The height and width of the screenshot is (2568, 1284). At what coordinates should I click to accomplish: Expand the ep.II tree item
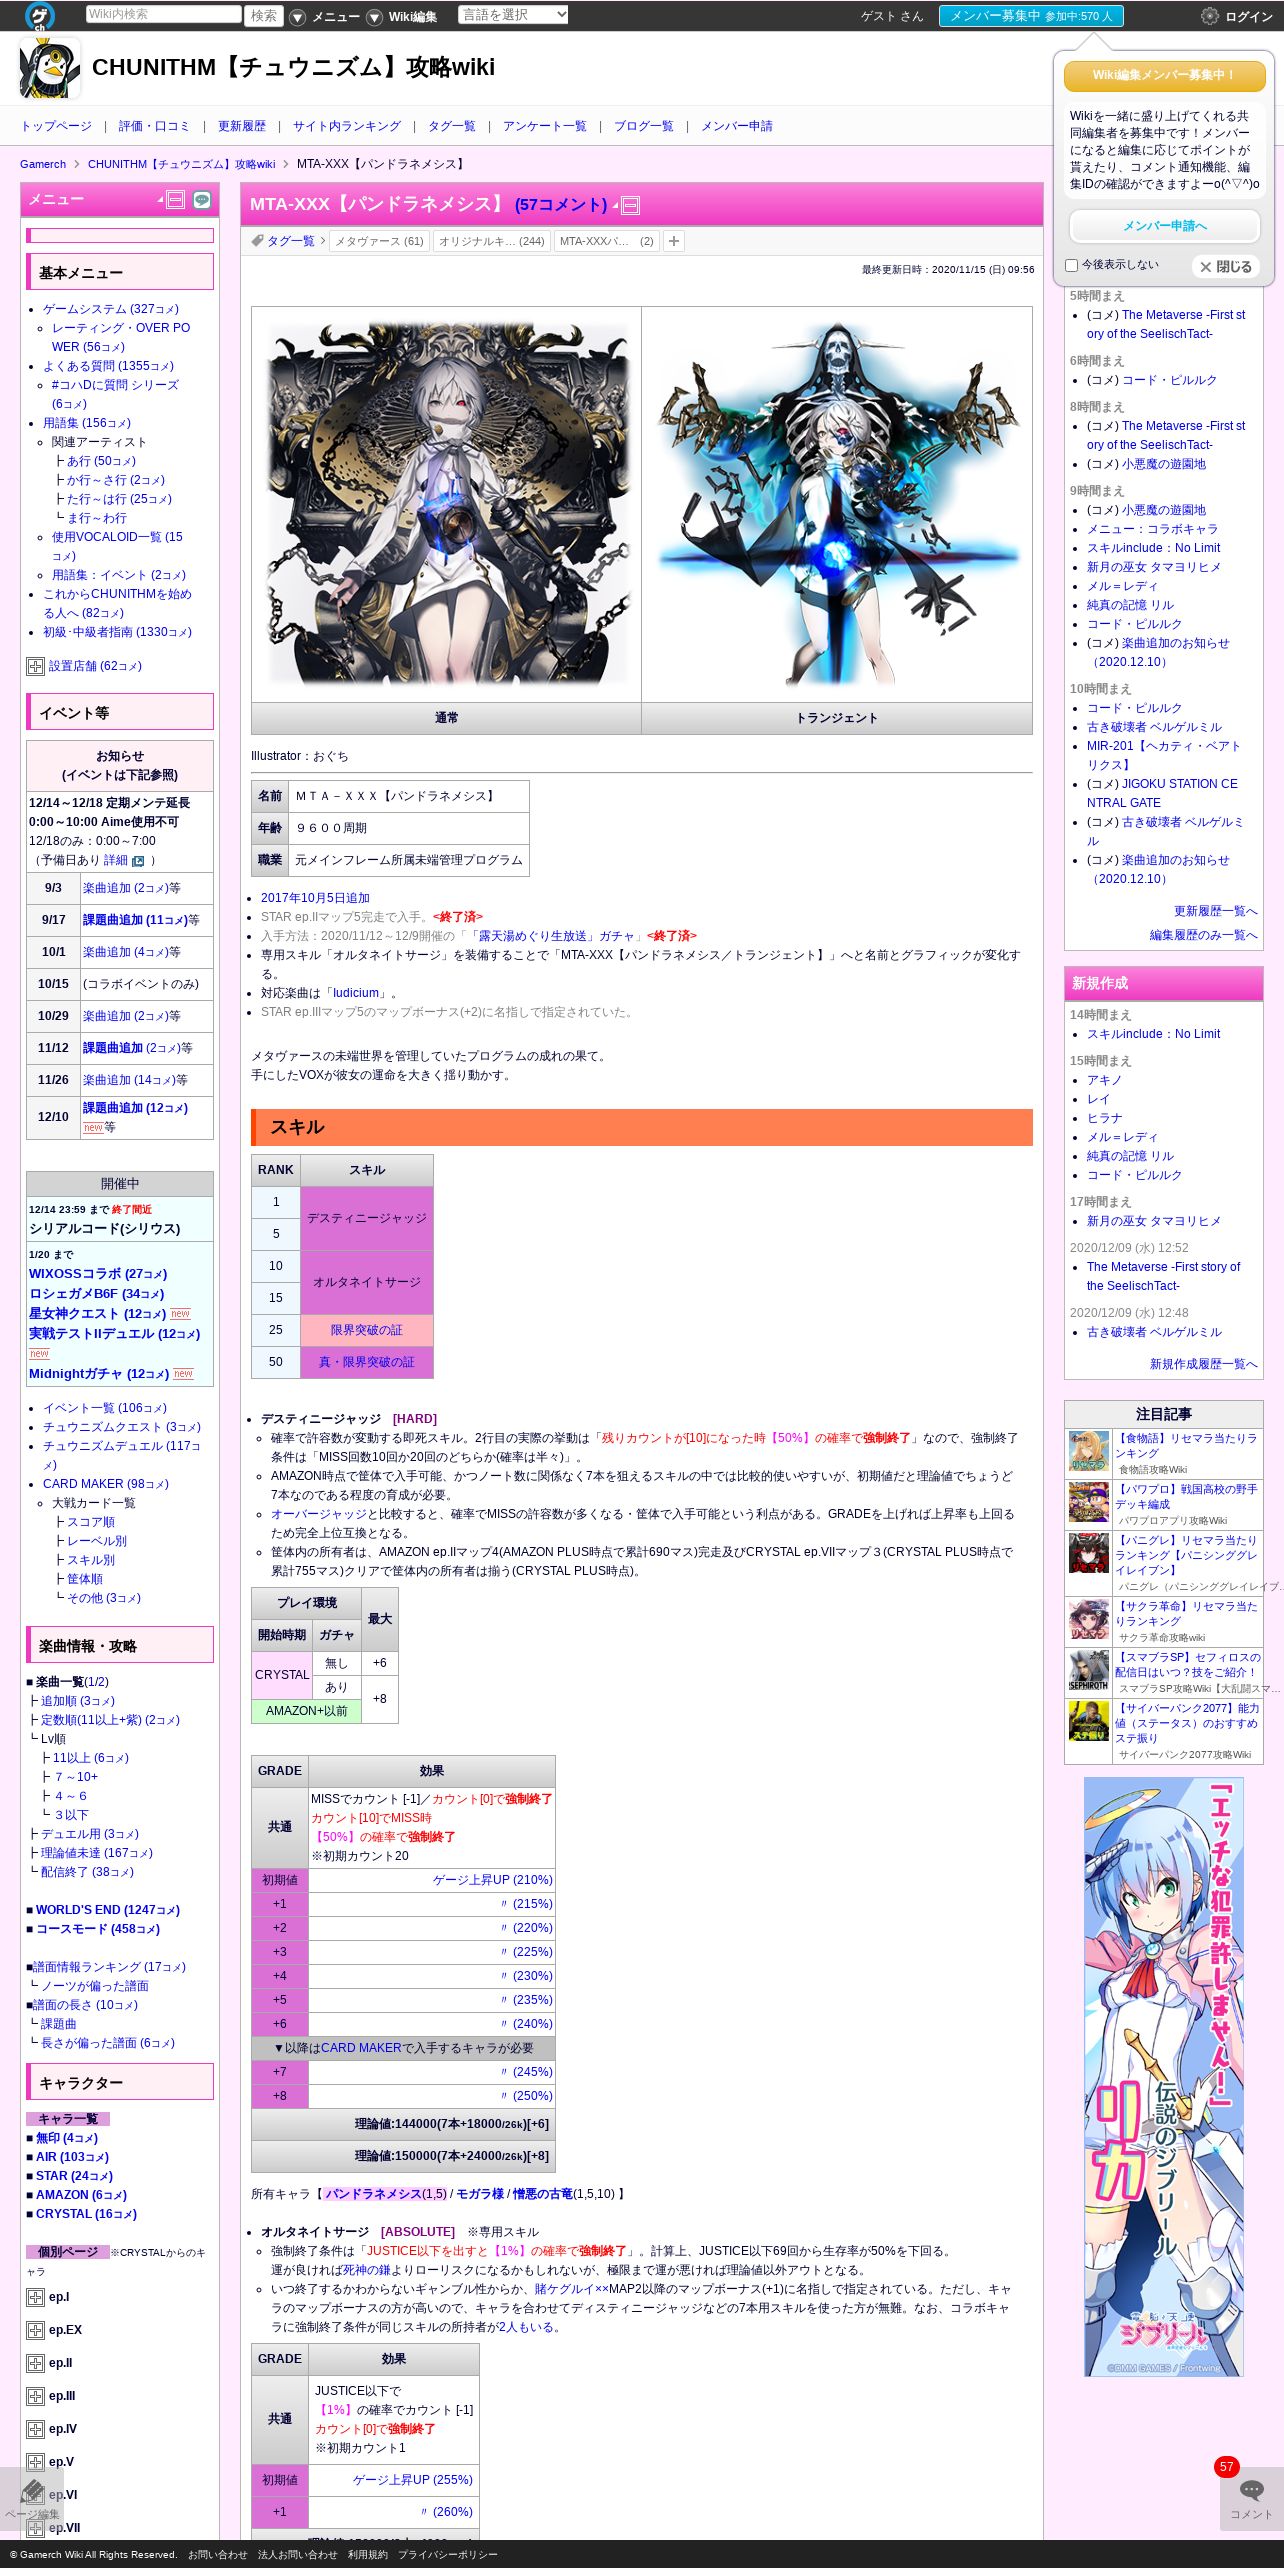(x=35, y=2363)
